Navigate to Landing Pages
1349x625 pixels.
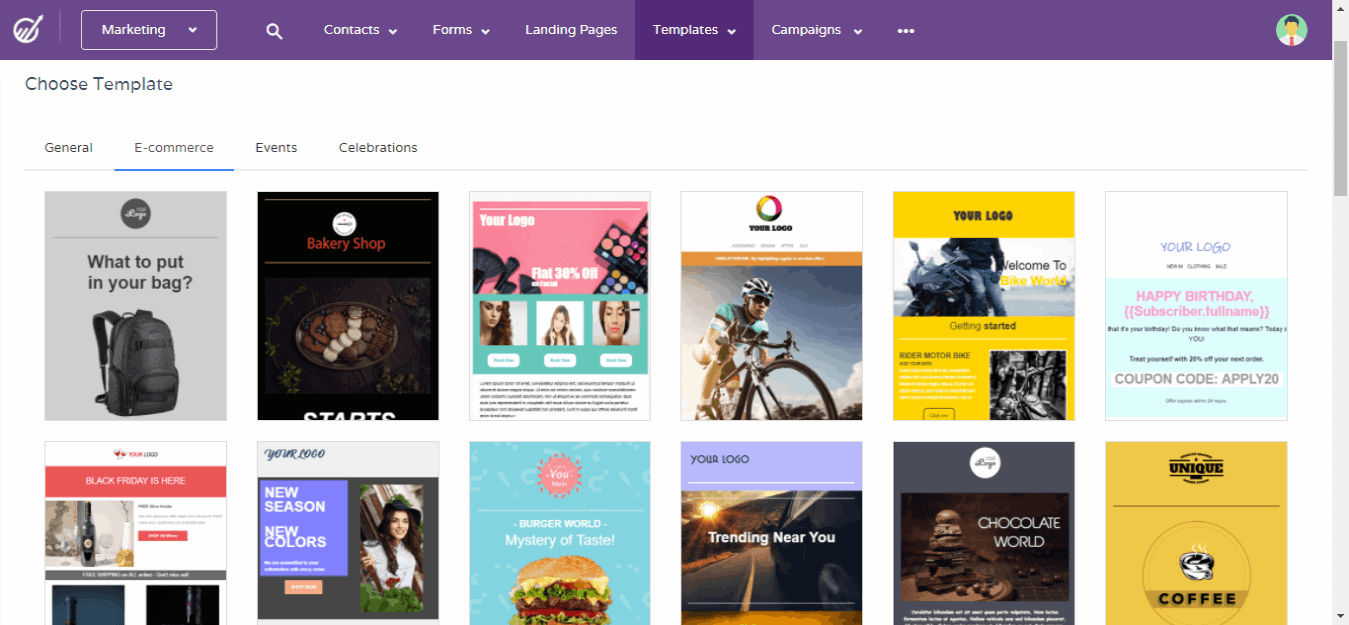click(x=571, y=30)
